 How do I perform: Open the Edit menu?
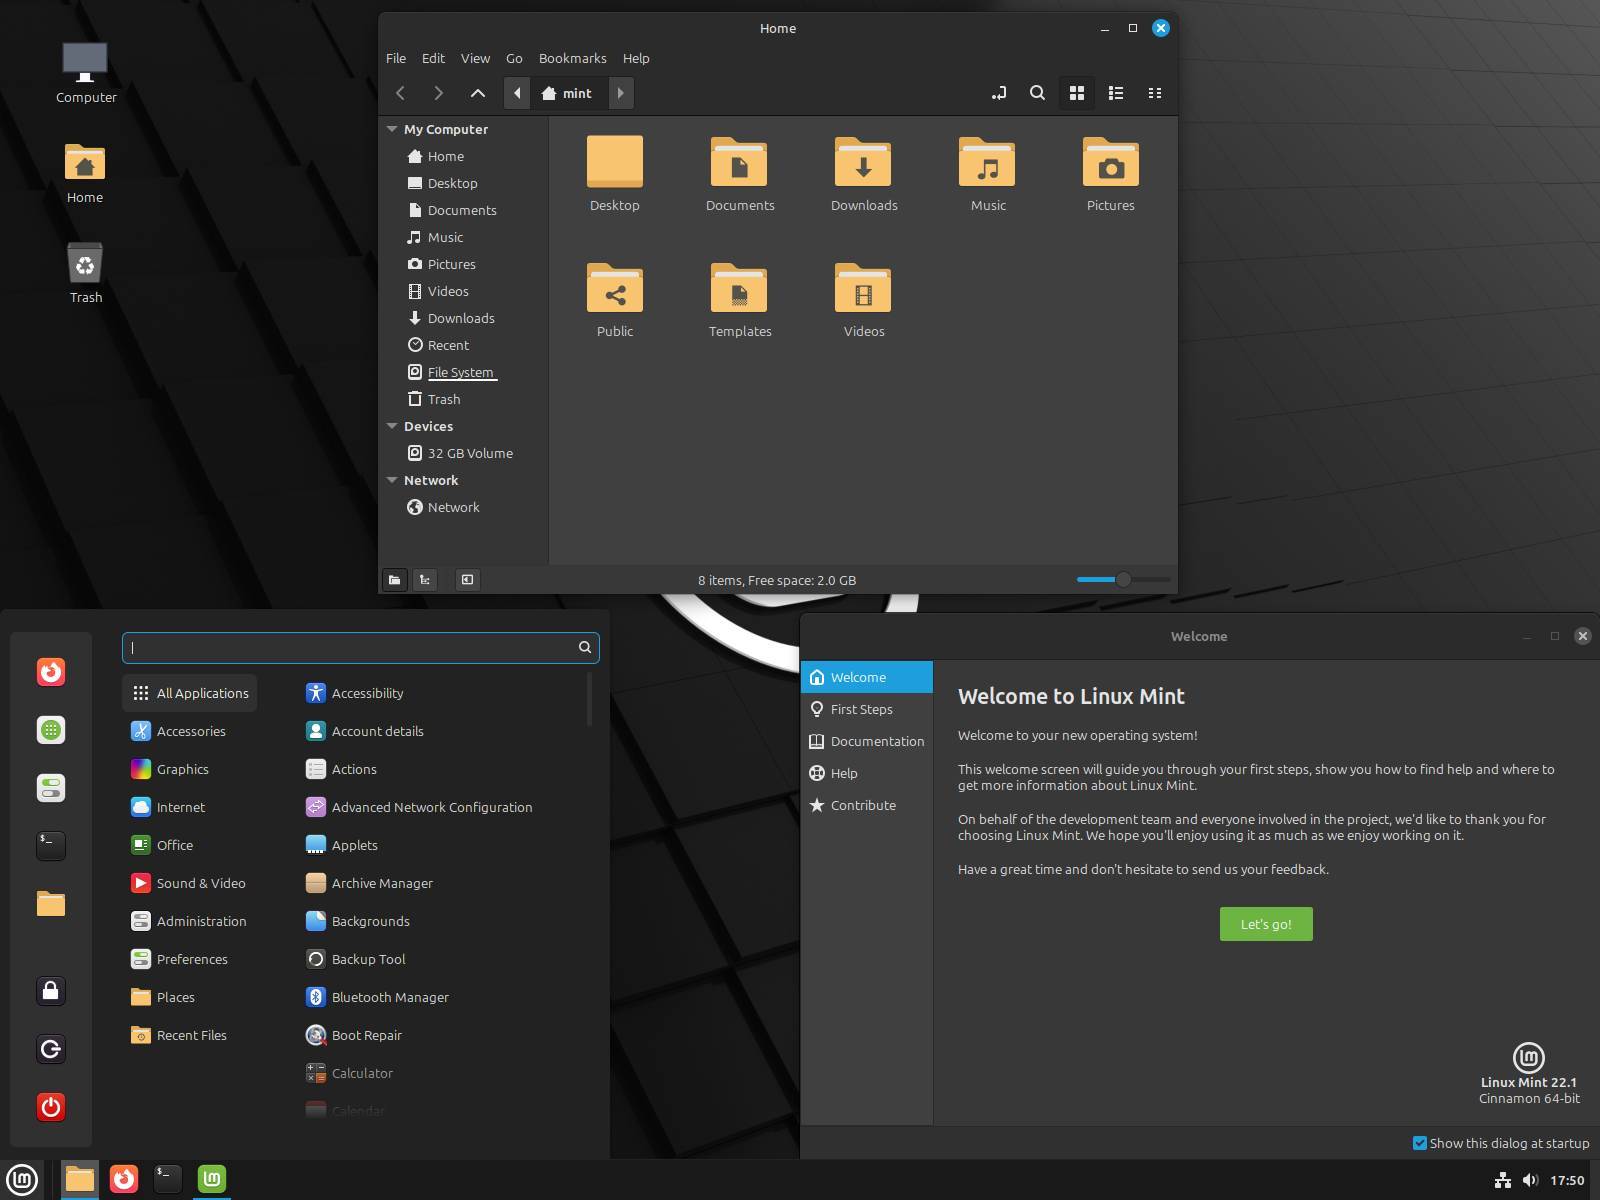click(x=433, y=58)
